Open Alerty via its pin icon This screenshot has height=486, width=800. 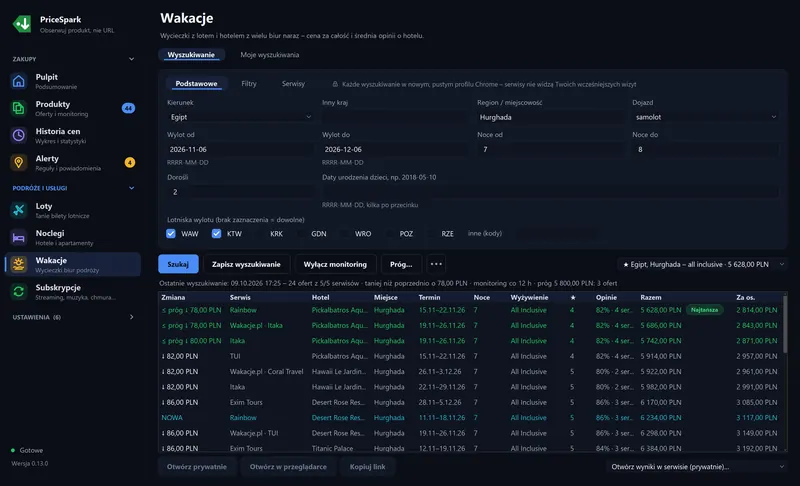click(x=19, y=163)
